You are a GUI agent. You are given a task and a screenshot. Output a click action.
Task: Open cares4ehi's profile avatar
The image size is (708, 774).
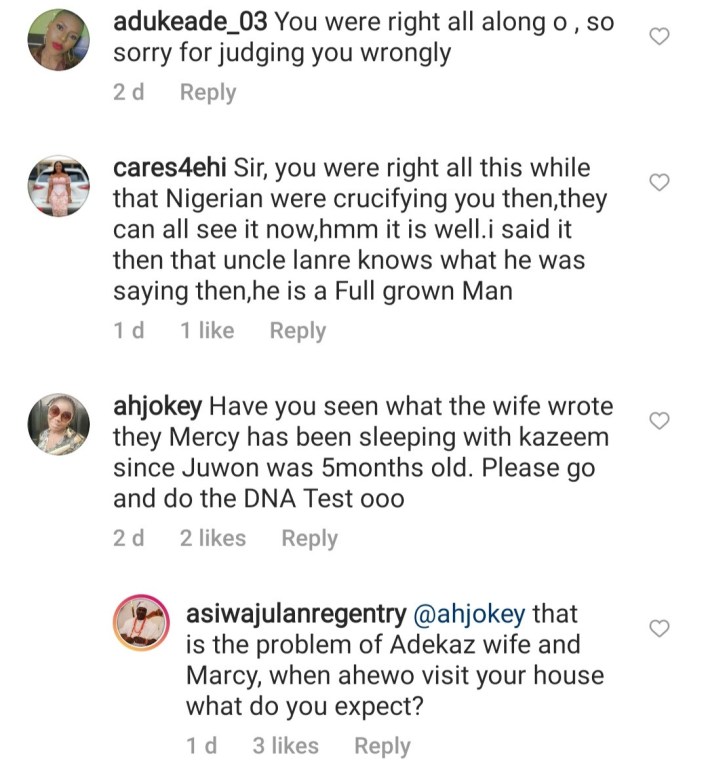click(x=58, y=186)
